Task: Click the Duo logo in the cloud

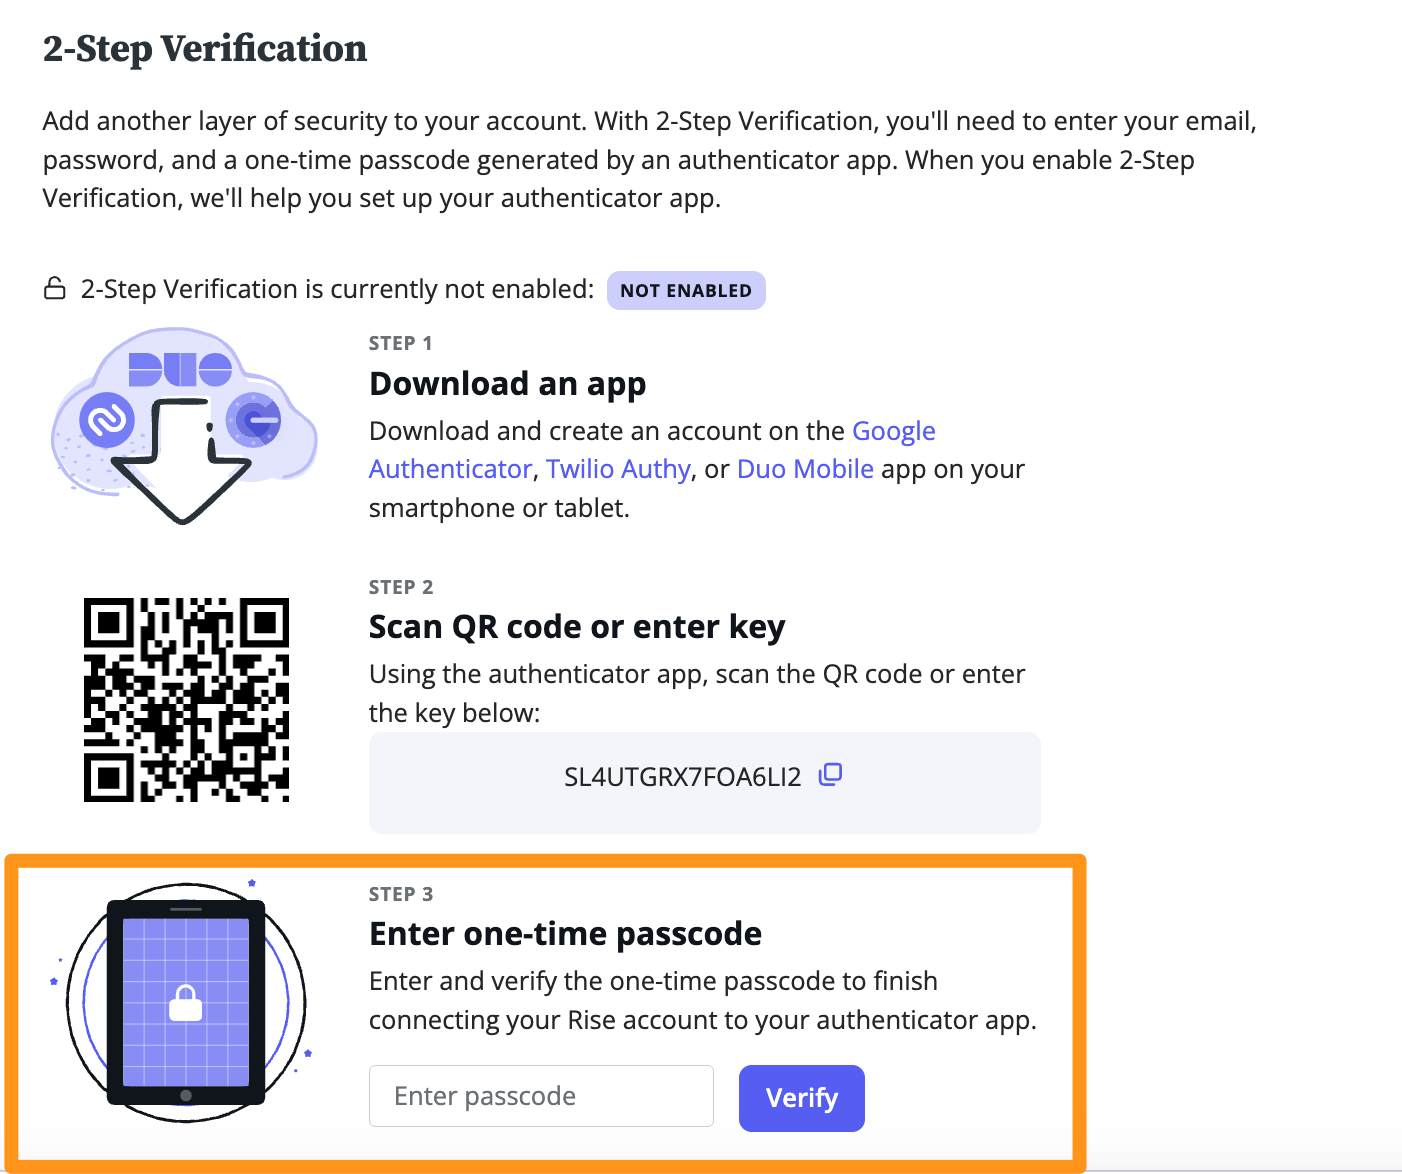Action: click(x=180, y=369)
